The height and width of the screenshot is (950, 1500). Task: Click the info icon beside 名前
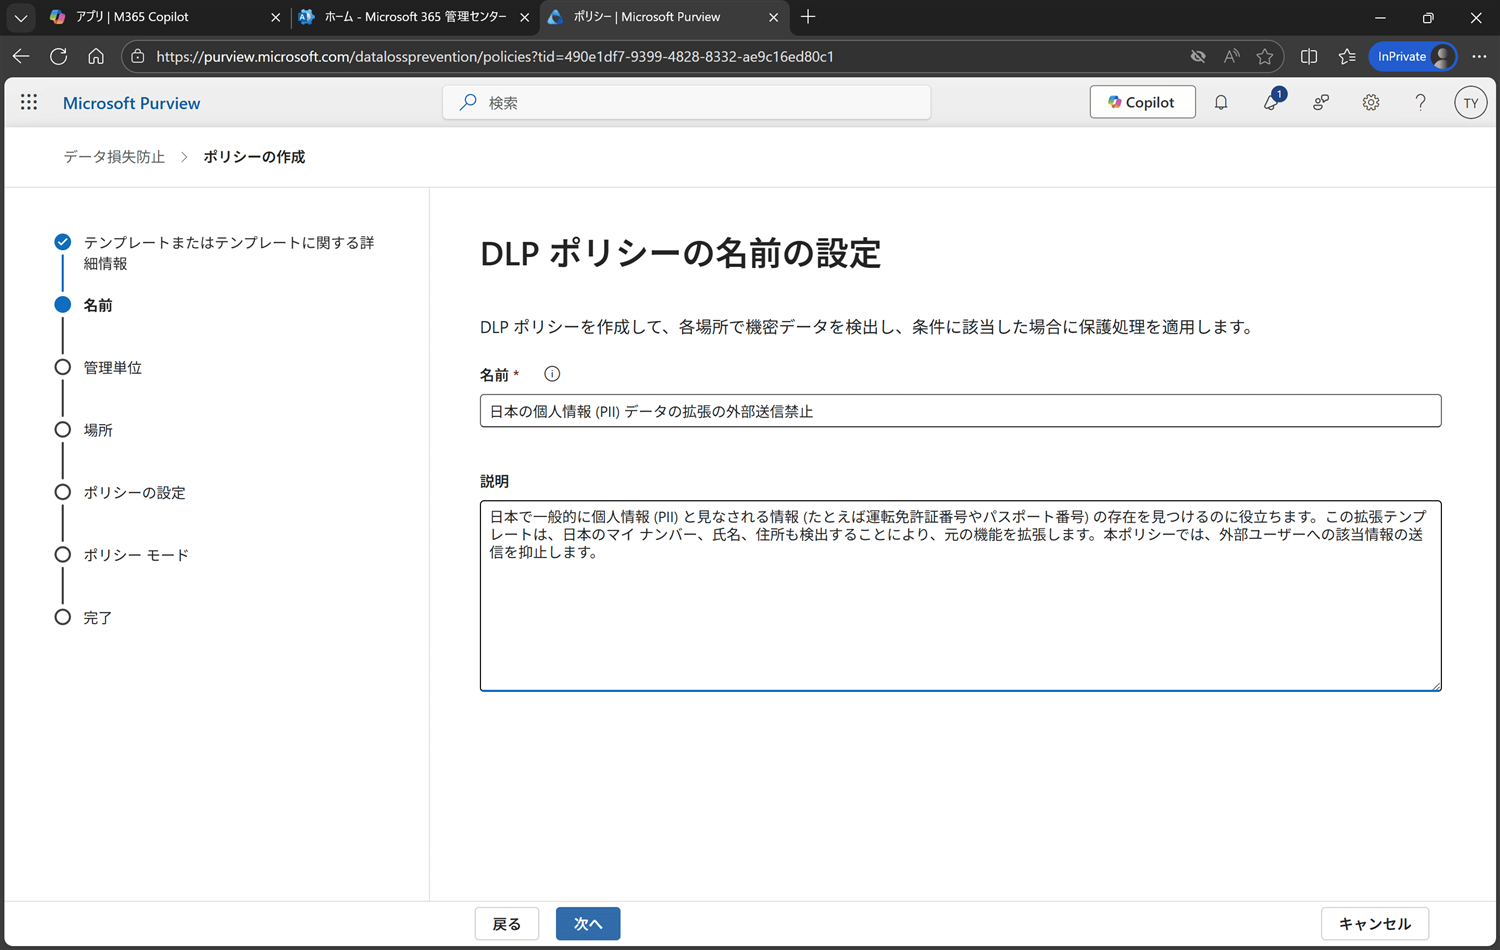pyautogui.click(x=552, y=374)
